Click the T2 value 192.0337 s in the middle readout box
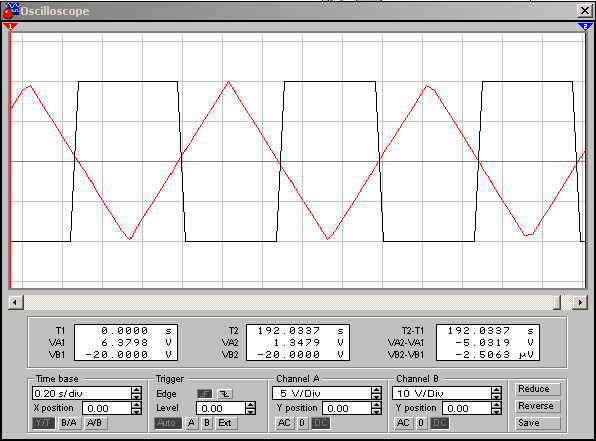The height and width of the screenshot is (441, 596). coord(300,330)
